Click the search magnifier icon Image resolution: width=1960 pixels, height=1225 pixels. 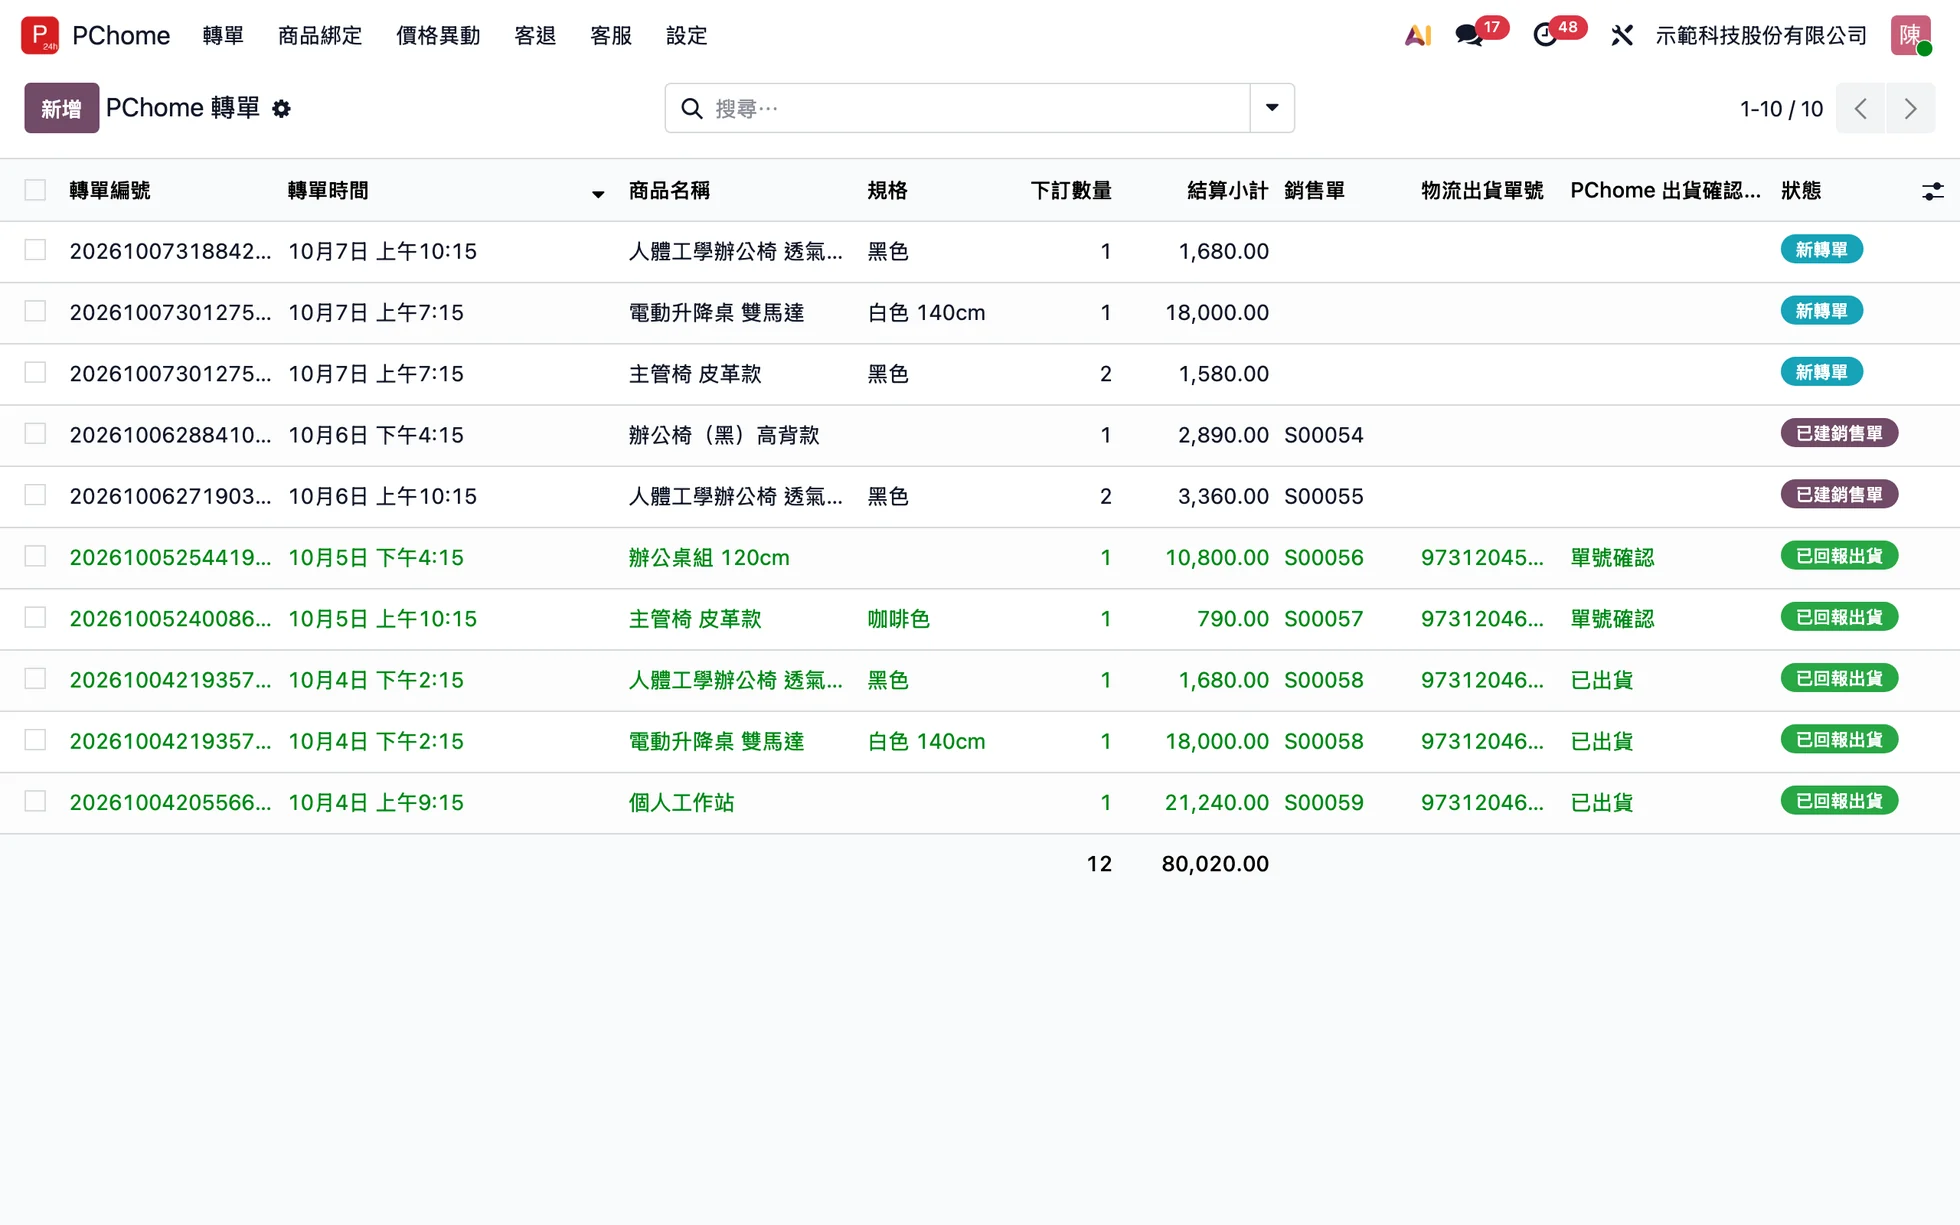(692, 108)
